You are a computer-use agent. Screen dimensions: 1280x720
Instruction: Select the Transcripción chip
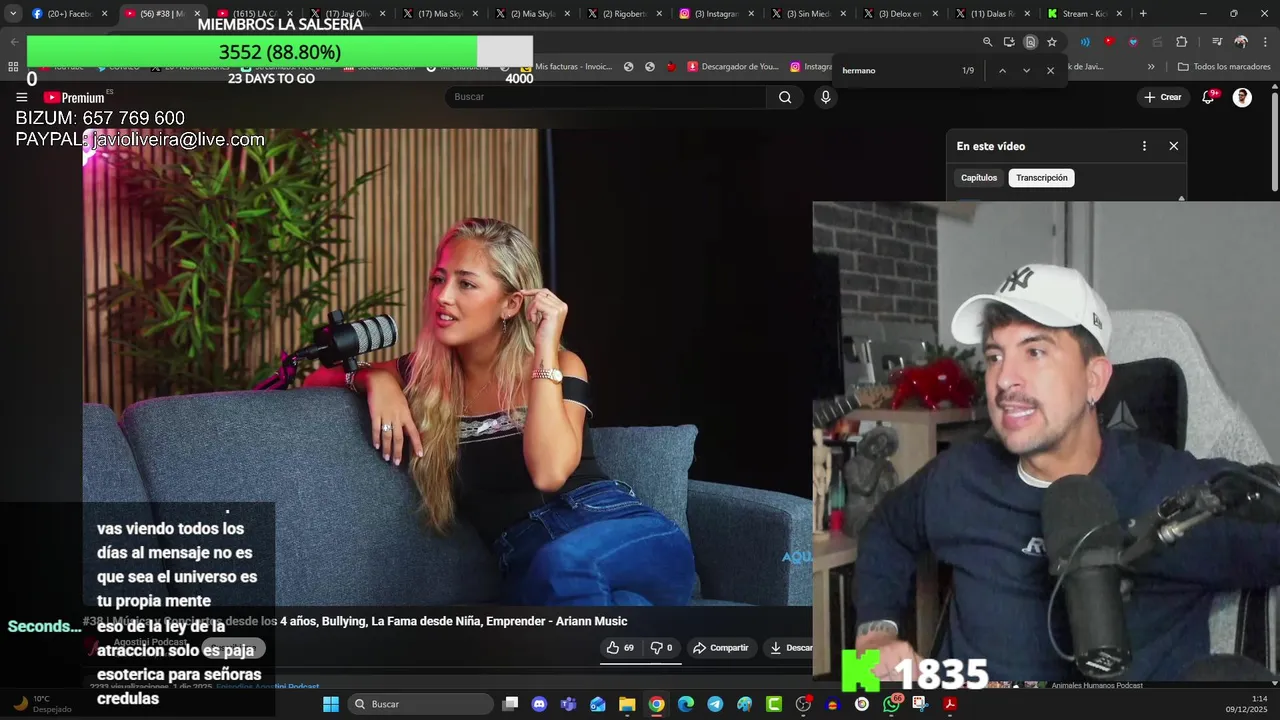(1042, 178)
